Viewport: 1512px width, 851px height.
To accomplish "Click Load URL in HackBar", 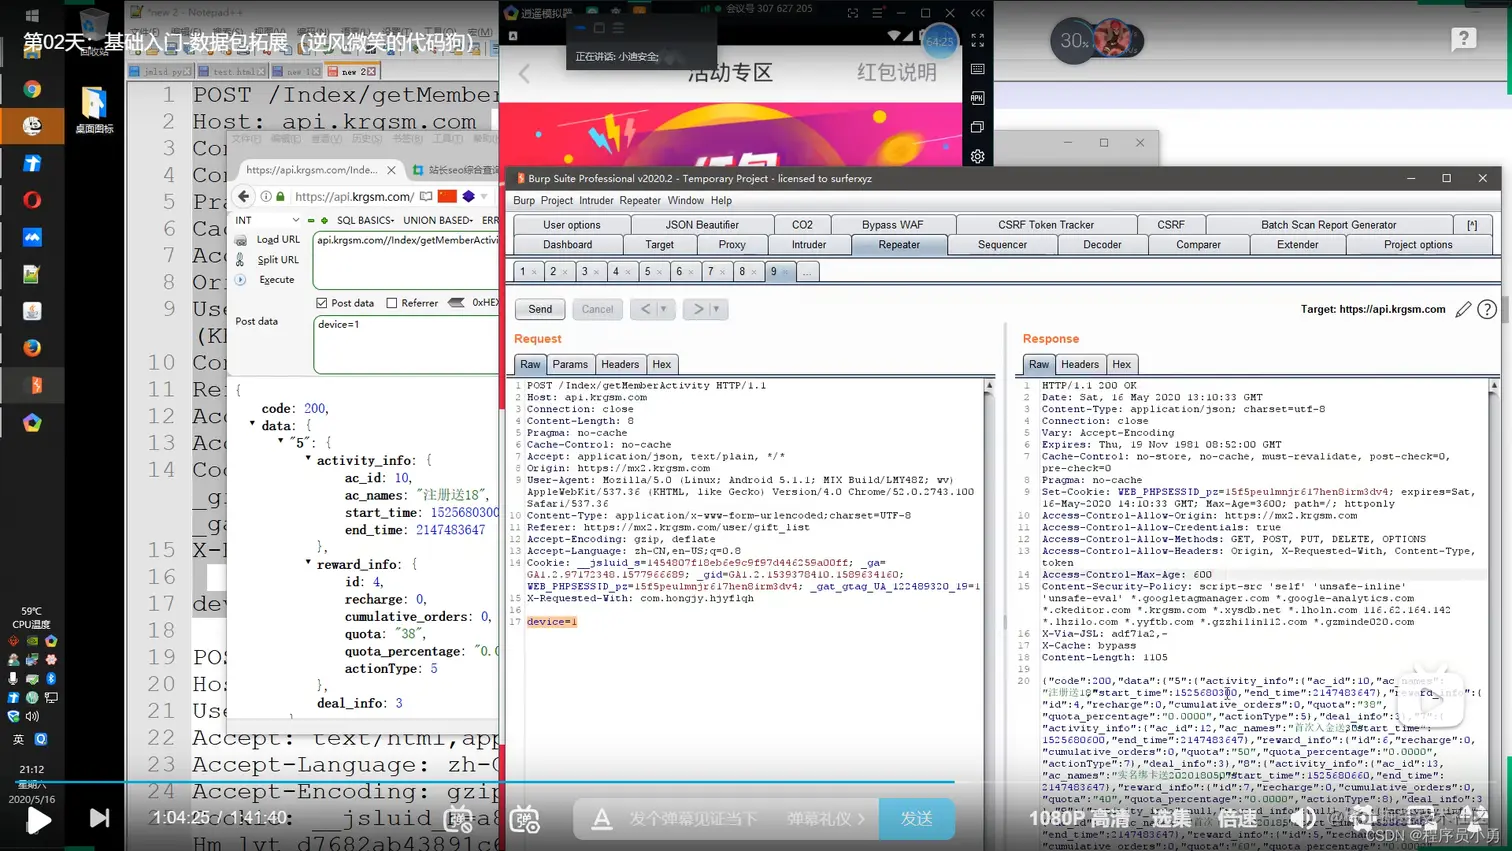I will coord(277,240).
